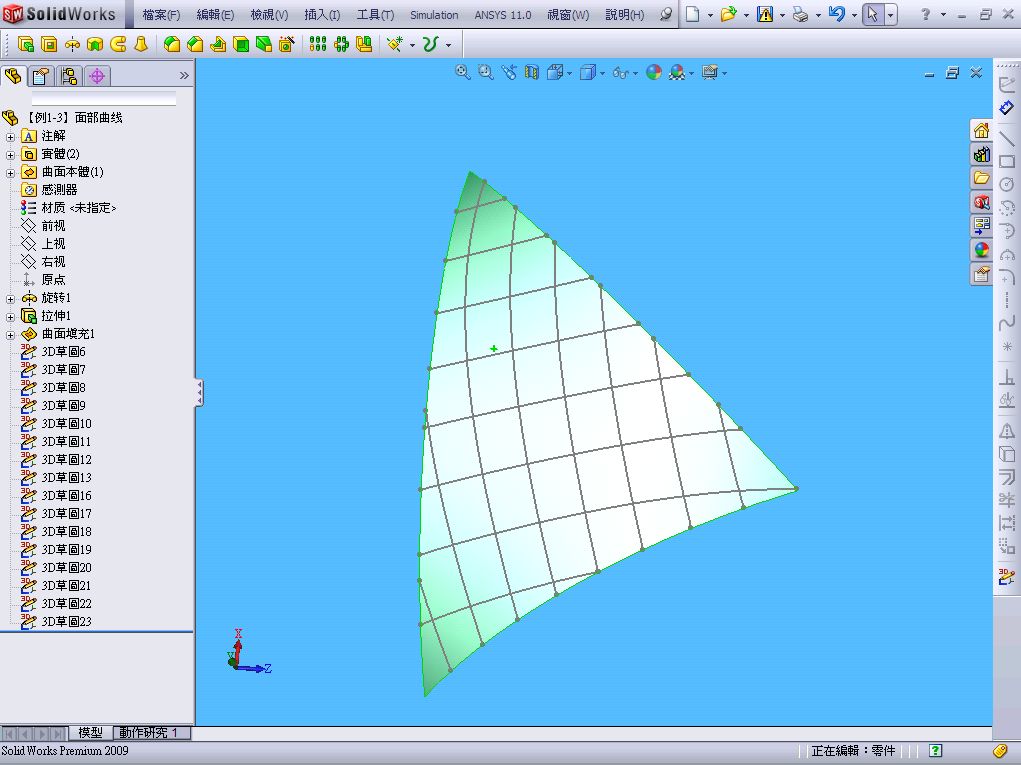
Task: Open SolidWorks Resources home pane icon
Action: (981, 130)
